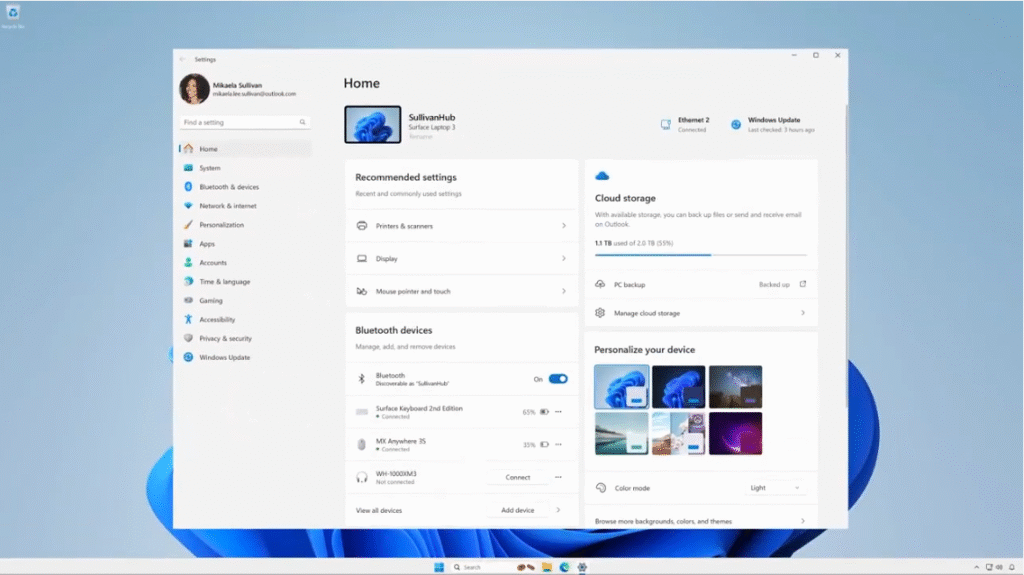Click the Display monitor icon

tap(362, 258)
